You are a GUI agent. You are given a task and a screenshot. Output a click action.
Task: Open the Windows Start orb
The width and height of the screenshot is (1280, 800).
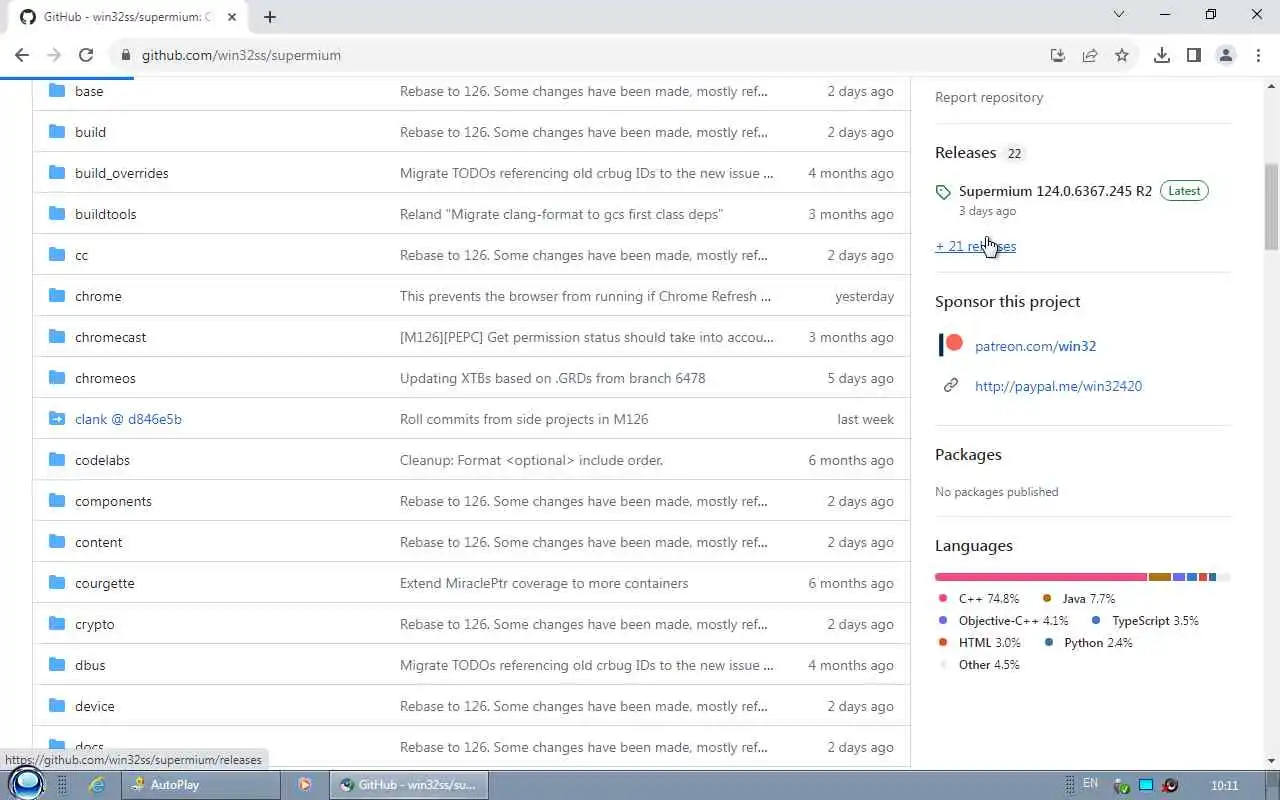click(26, 784)
